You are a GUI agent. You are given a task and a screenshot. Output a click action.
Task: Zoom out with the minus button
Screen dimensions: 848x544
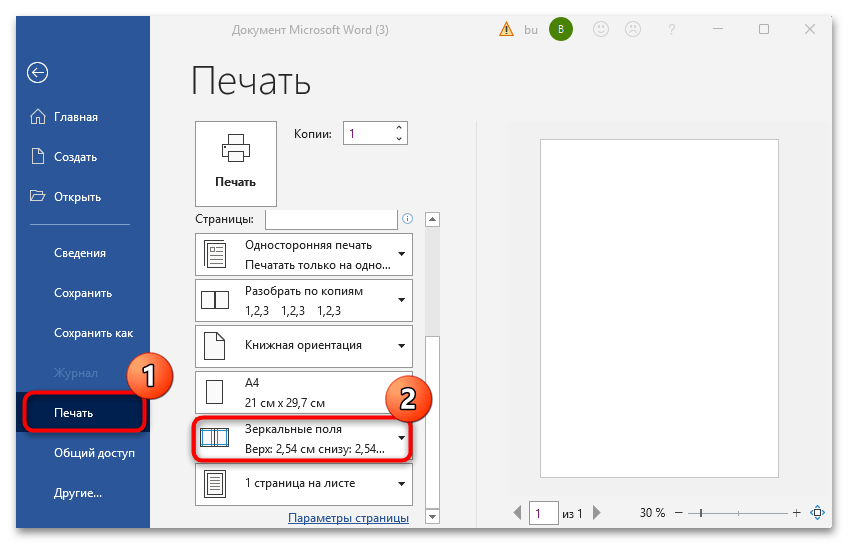click(679, 513)
